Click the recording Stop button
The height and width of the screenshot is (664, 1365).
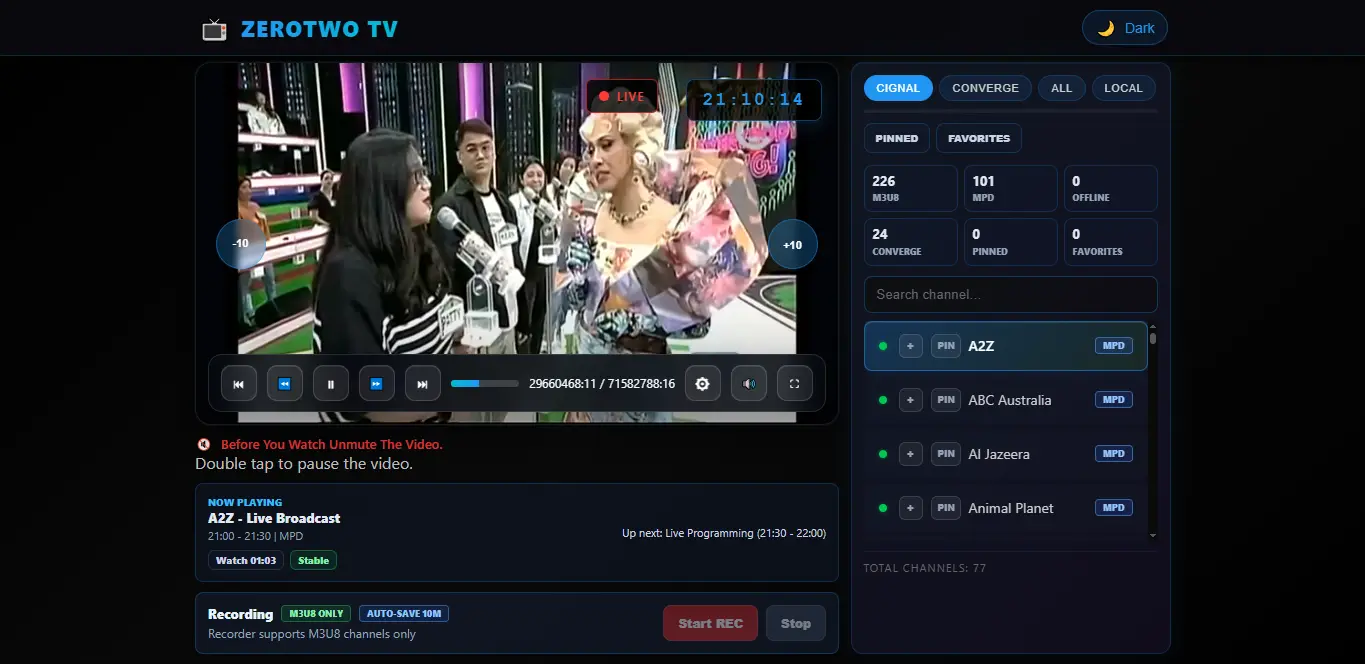pos(796,623)
